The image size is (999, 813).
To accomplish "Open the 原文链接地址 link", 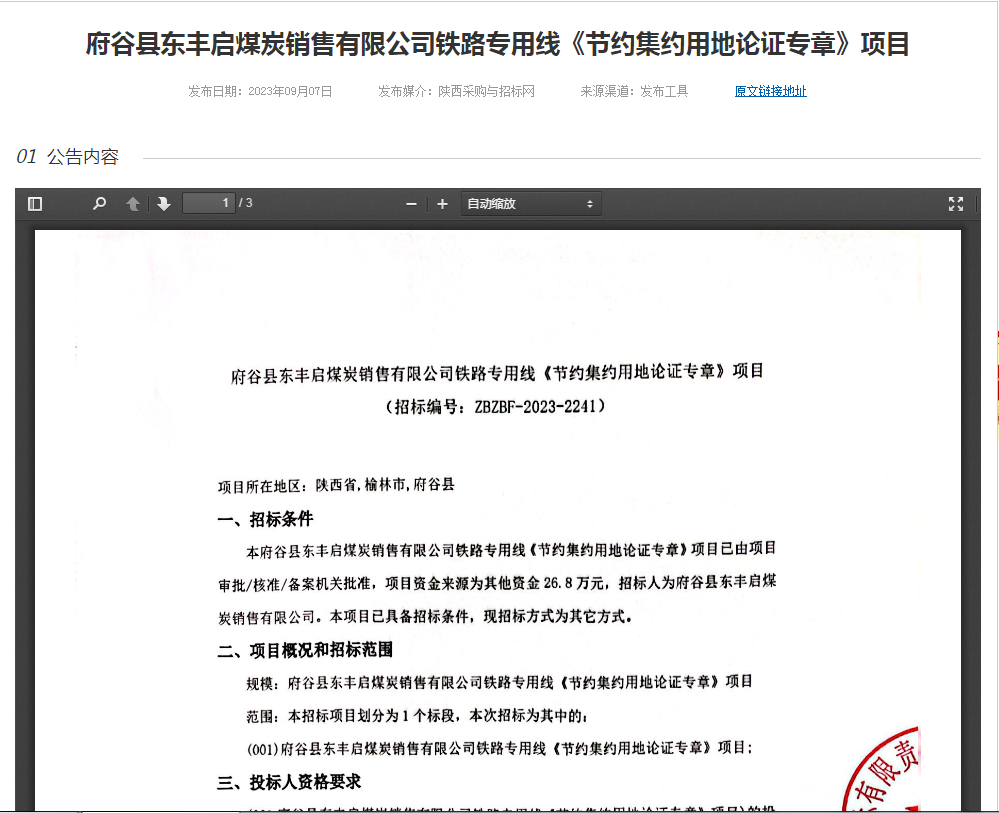I will 770,91.
